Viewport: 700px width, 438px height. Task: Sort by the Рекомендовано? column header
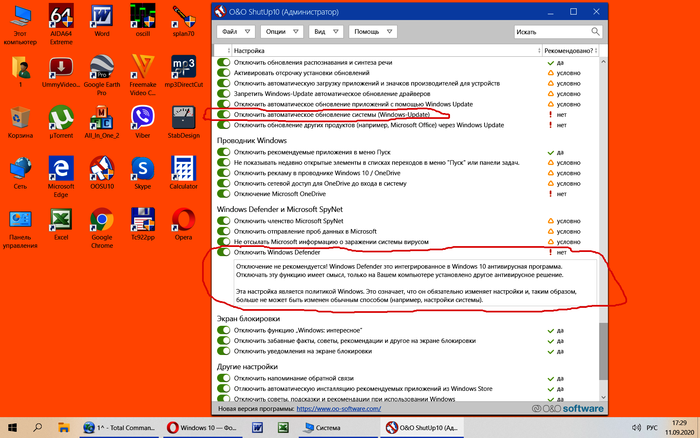[x=570, y=50]
